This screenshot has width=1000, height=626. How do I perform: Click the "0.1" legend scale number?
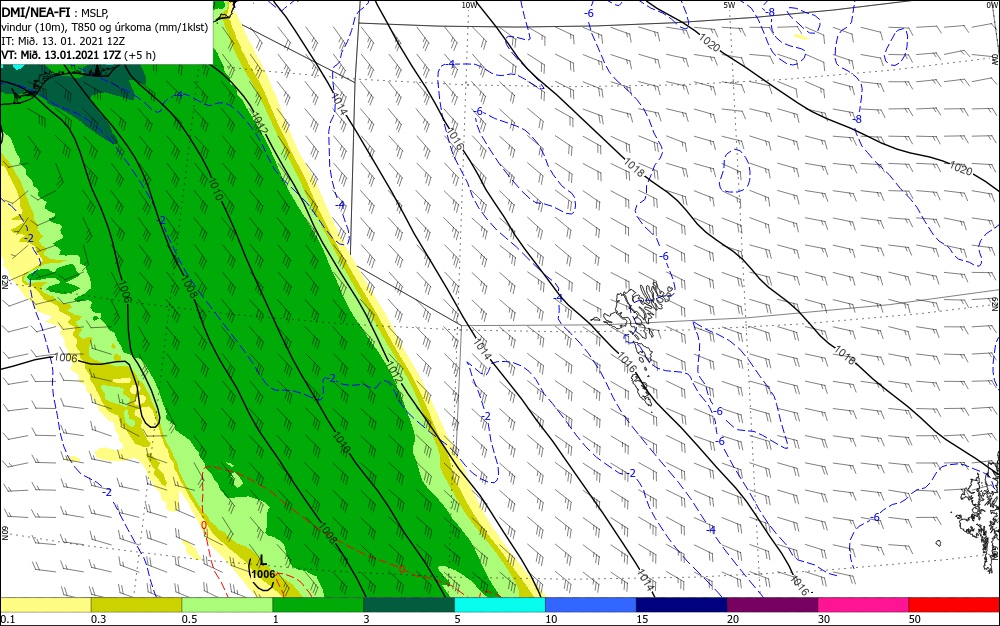pyautogui.click(x=8, y=619)
